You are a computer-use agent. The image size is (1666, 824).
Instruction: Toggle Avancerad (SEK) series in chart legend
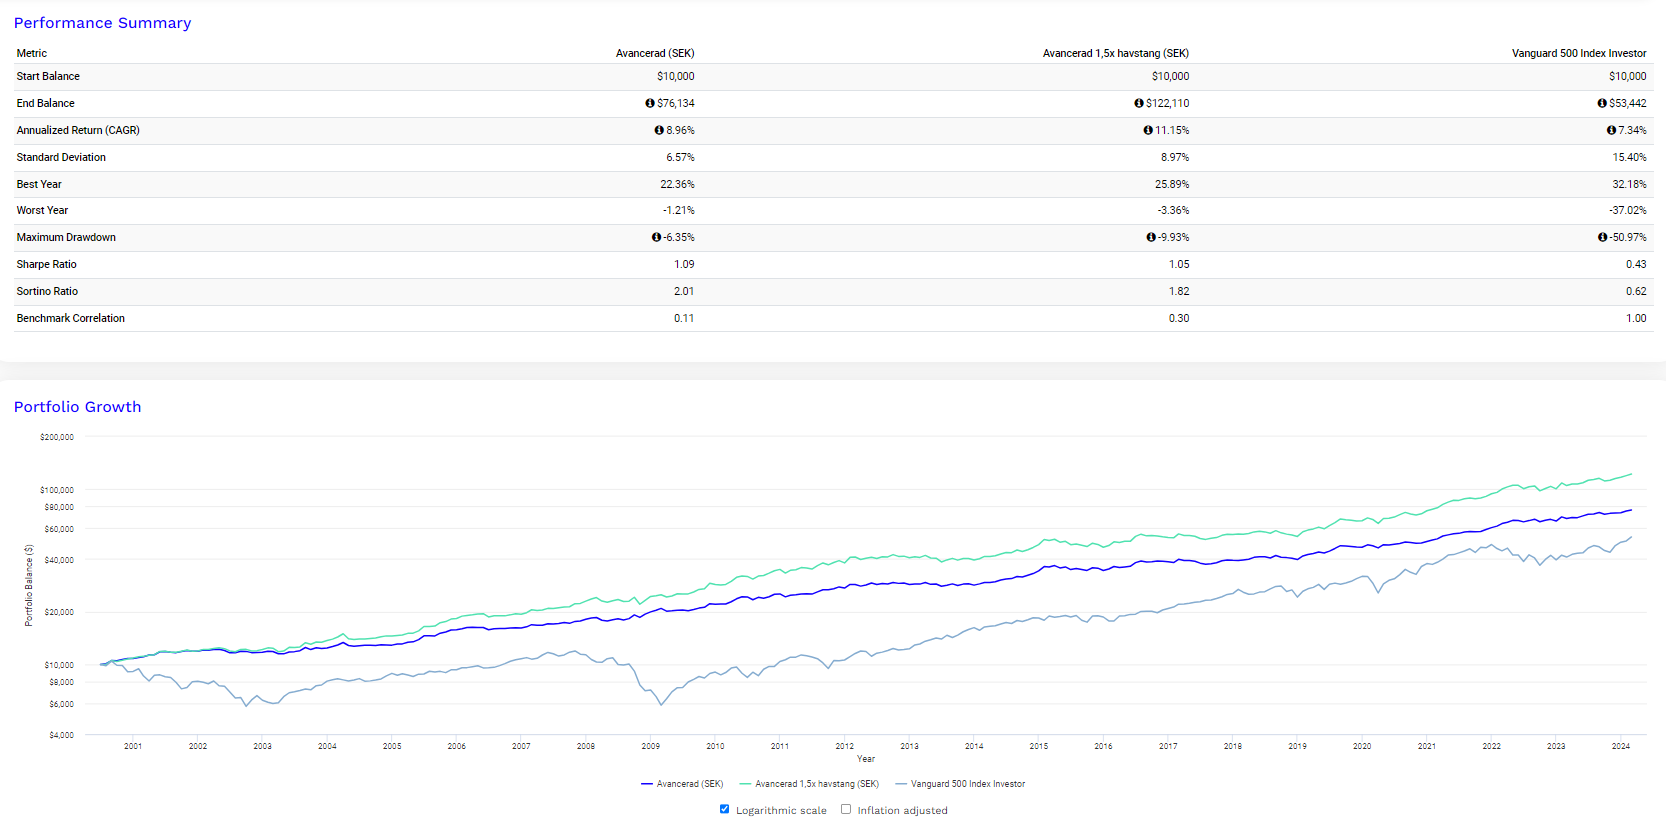[682, 784]
